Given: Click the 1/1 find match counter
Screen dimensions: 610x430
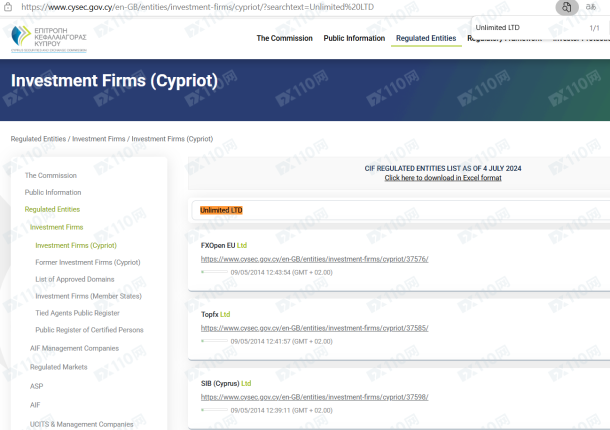Looking at the screenshot, I should pos(594,28).
